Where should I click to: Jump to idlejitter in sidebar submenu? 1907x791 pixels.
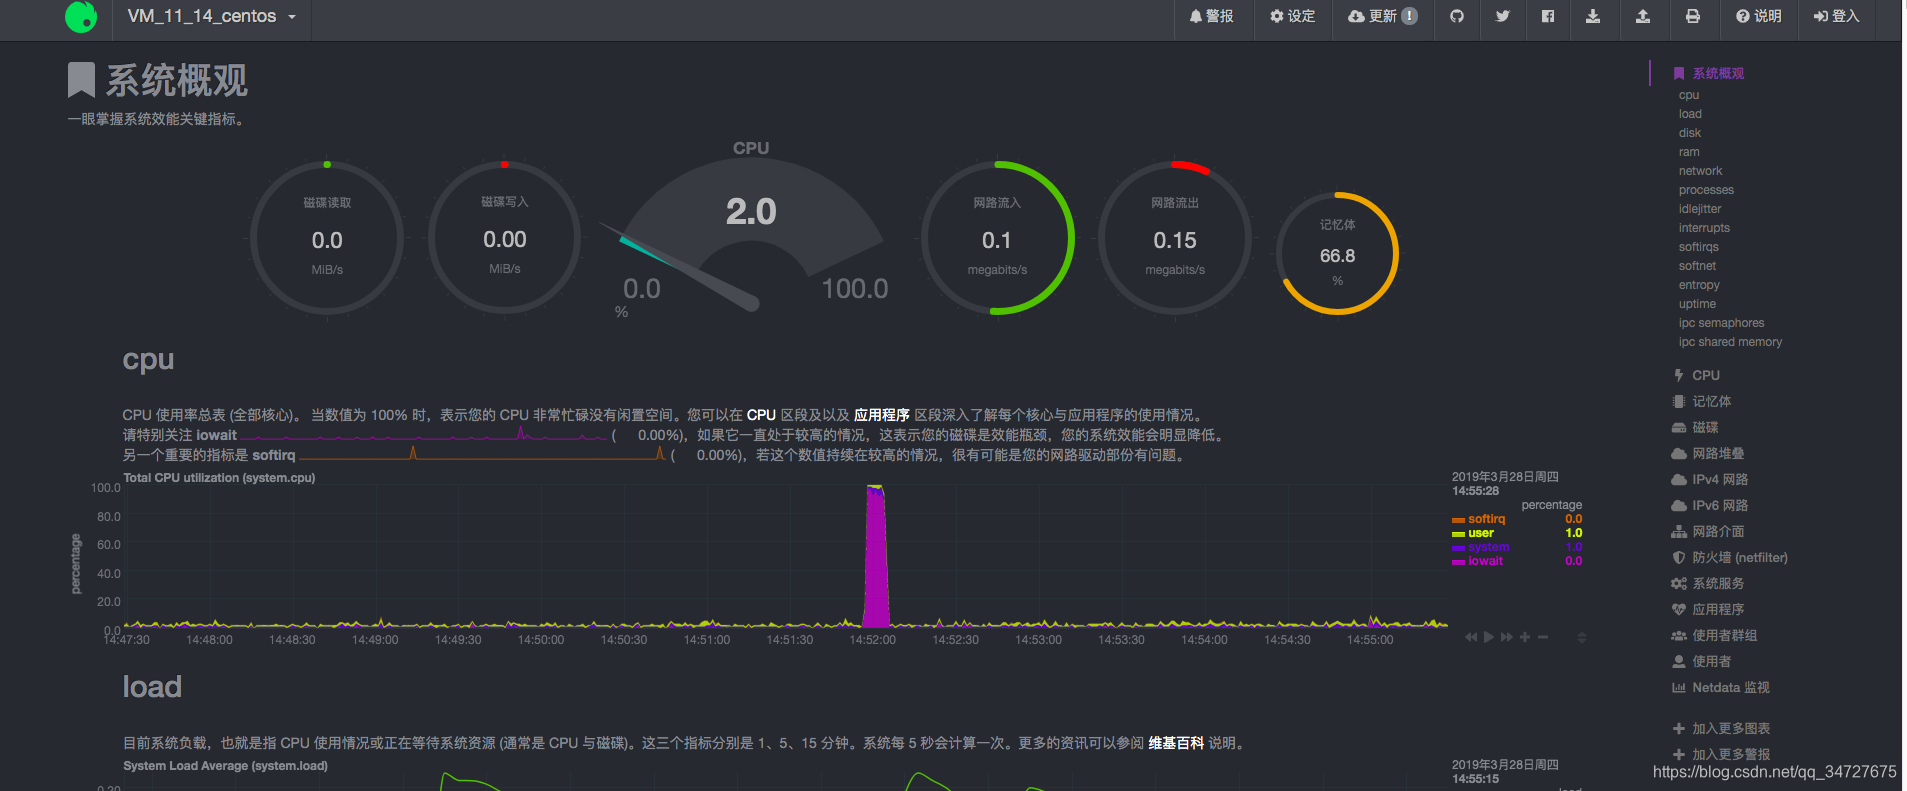[1700, 209]
